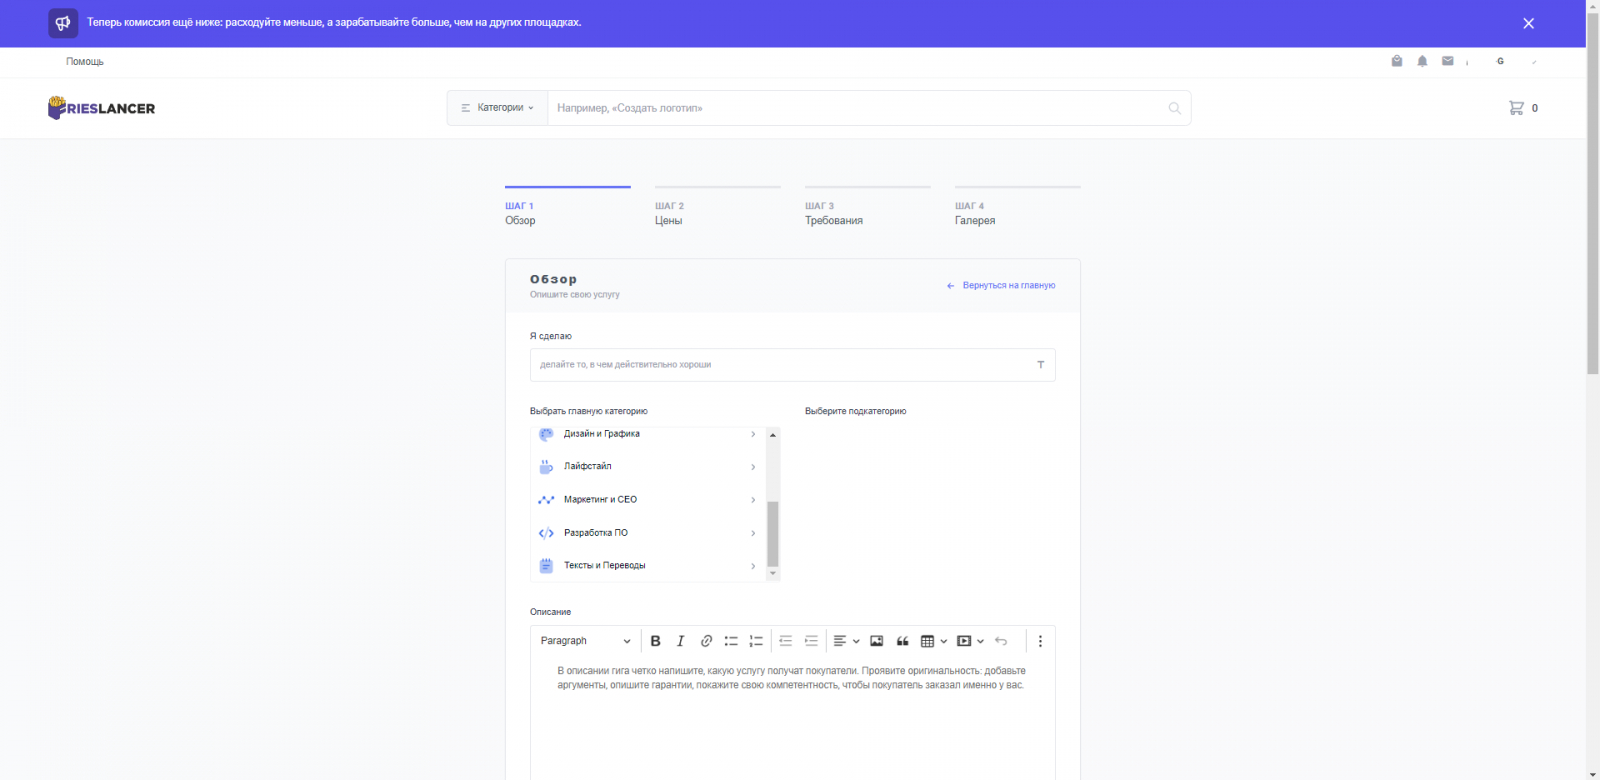Screen dimensions: 1600x780
Task: Toggle italic formatting
Action: tap(681, 641)
